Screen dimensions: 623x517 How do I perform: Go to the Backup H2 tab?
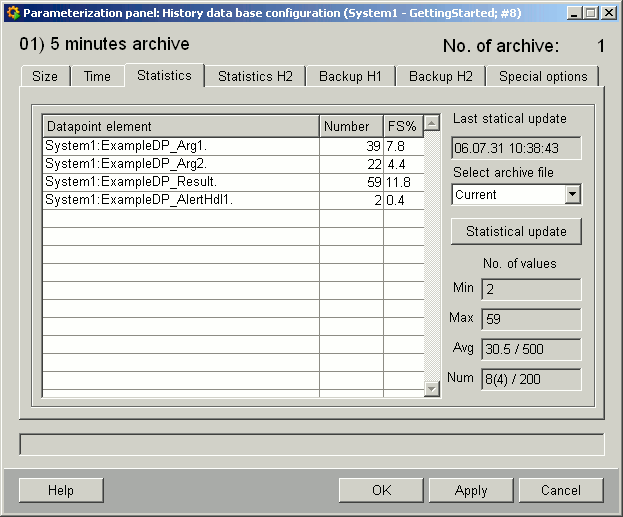coord(440,76)
